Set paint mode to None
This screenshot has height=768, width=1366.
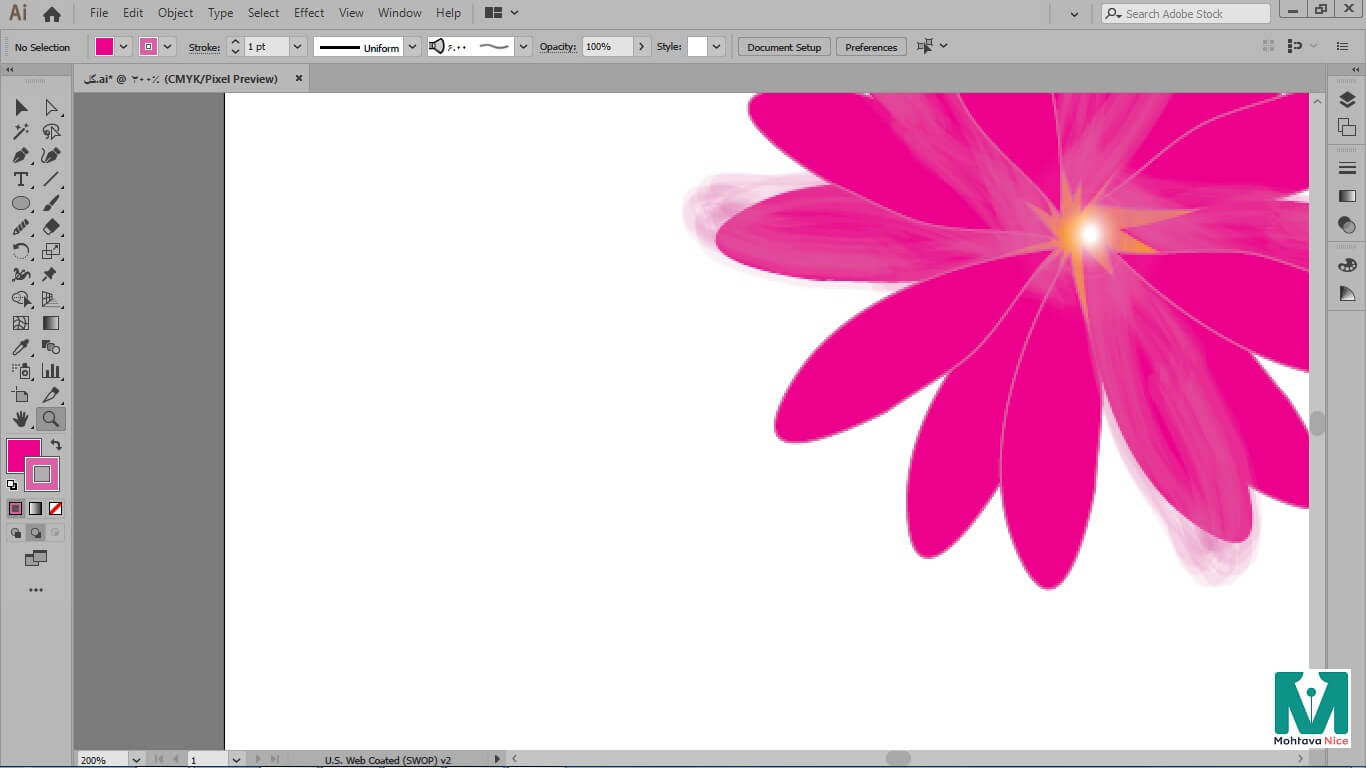pos(56,509)
